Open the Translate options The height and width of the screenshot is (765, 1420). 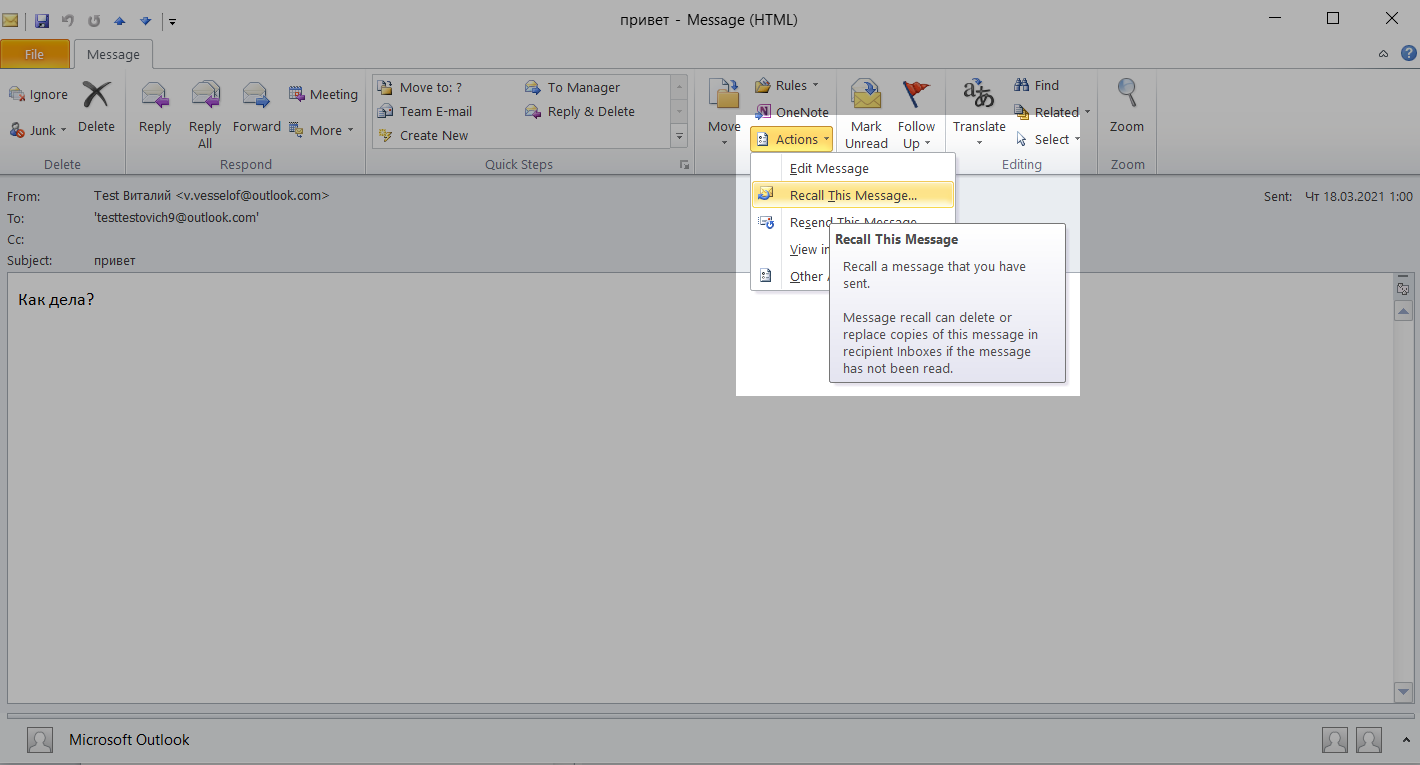click(x=979, y=112)
